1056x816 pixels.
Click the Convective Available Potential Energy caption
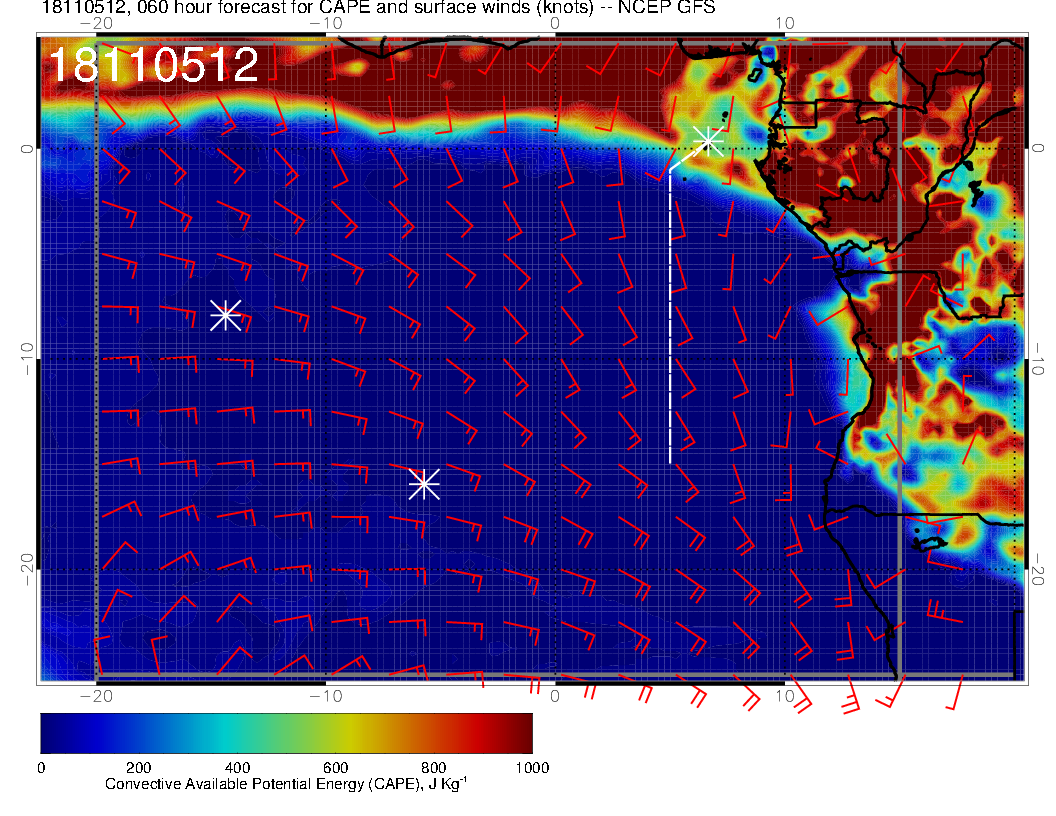click(x=286, y=784)
